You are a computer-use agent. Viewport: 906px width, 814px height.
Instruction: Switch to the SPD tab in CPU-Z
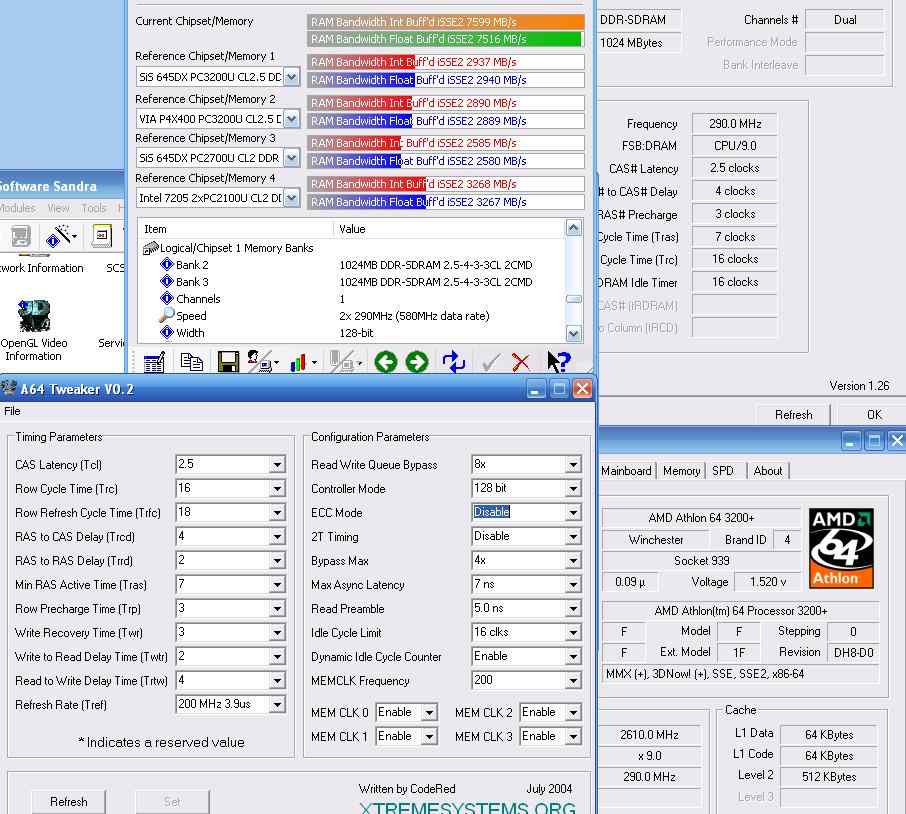(723, 471)
